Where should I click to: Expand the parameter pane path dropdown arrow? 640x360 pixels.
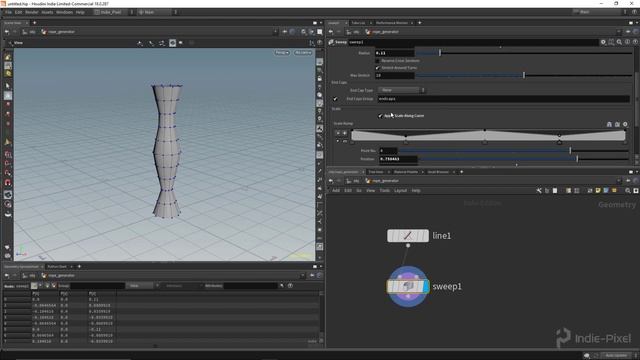point(619,32)
